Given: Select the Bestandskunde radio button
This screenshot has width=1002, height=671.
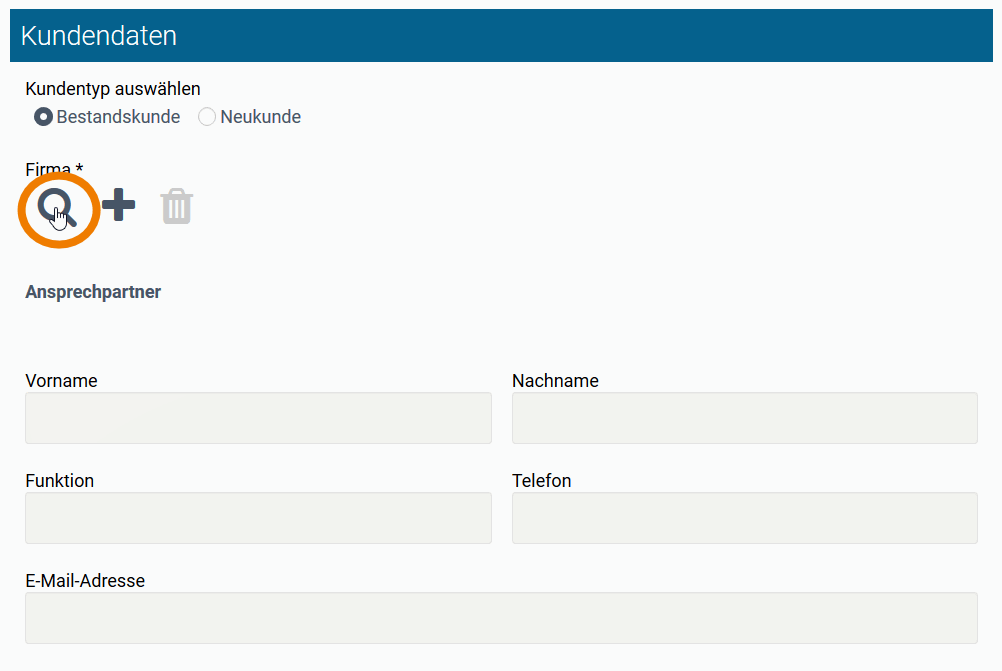Looking at the screenshot, I should (43, 117).
